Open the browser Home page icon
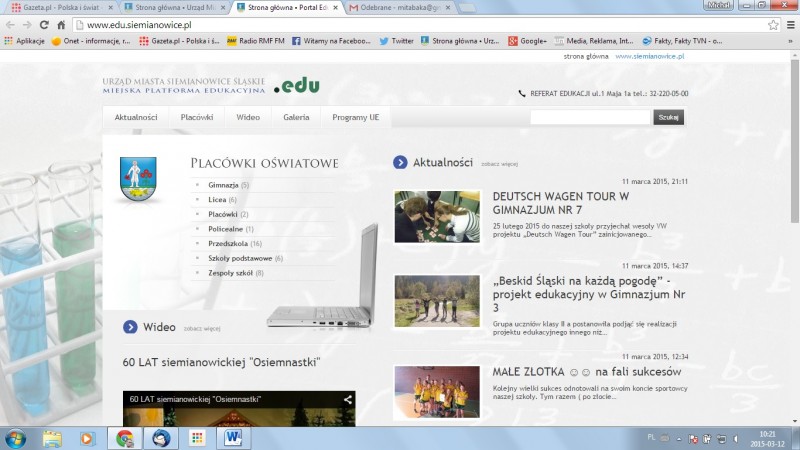Viewport: 800px width, 450px height. (61, 24)
